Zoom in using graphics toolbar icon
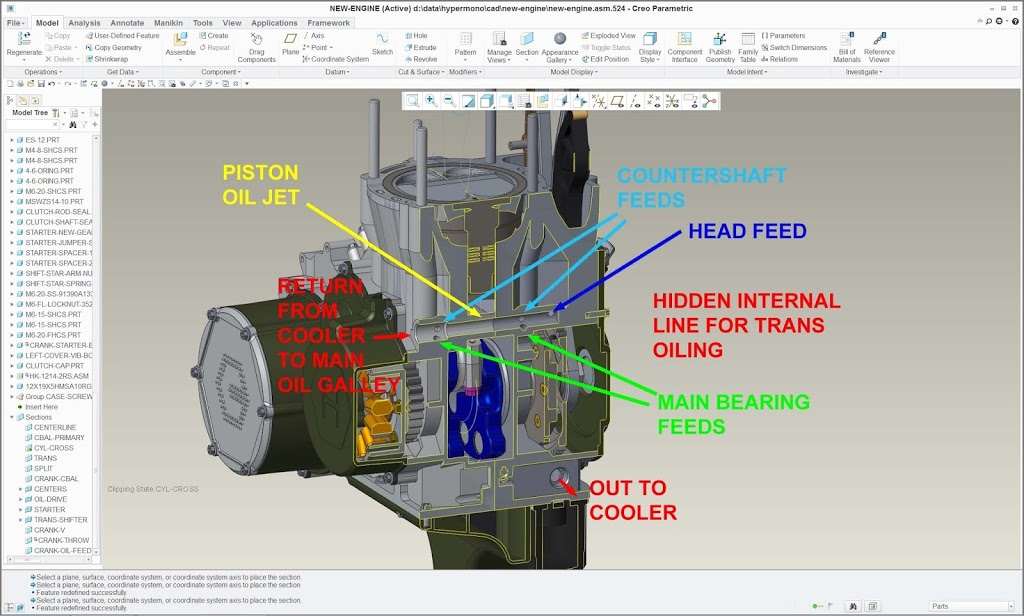This screenshot has height=616, width=1024. pyautogui.click(x=430, y=101)
